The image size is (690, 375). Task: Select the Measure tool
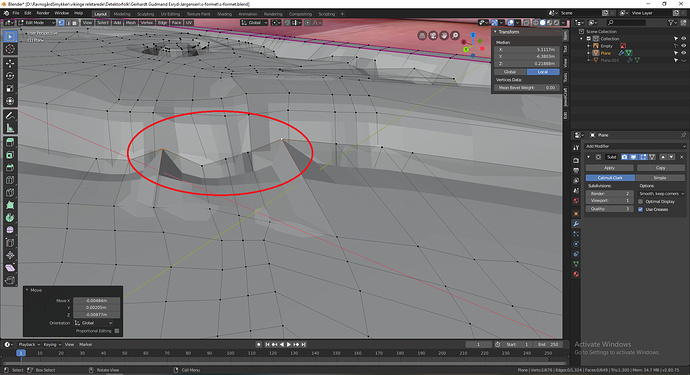click(10, 128)
